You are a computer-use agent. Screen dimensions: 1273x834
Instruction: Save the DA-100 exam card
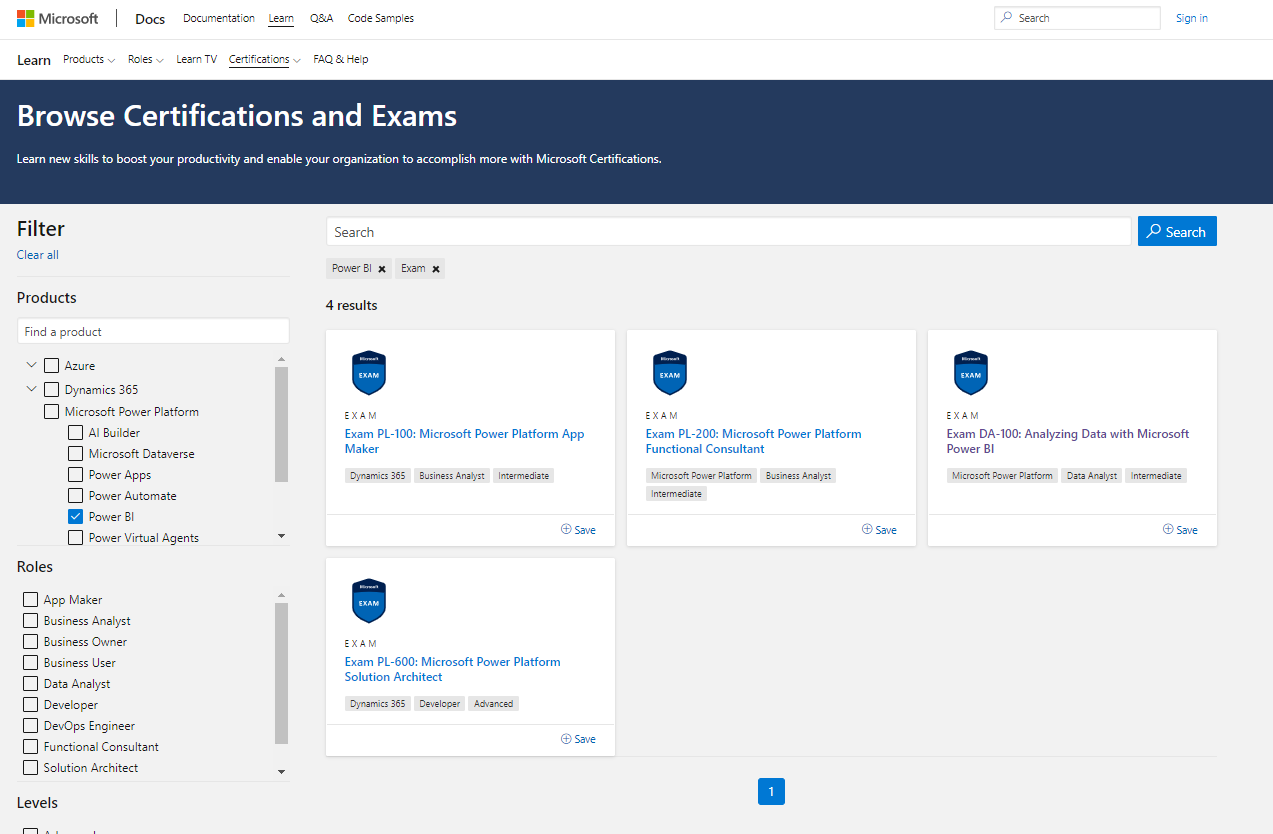coord(1180,530)
